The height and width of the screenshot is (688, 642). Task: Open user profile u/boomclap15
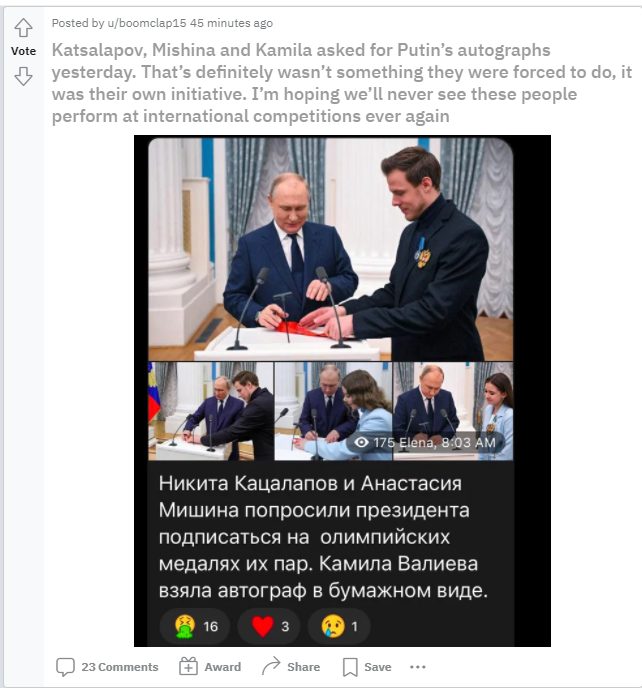point(147,23)
